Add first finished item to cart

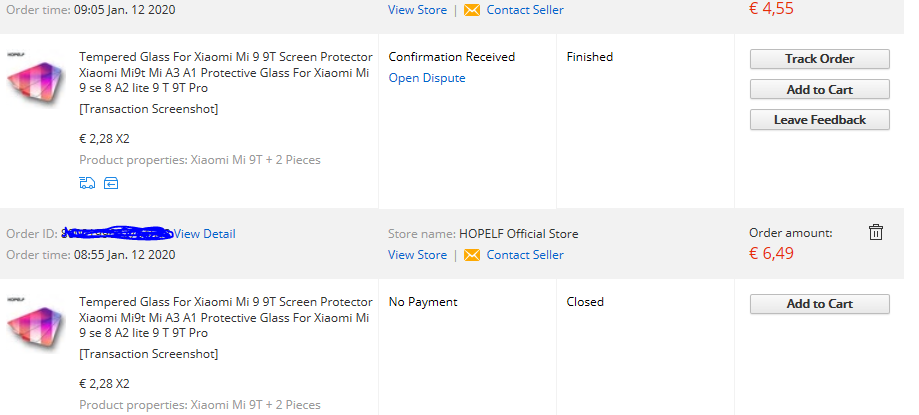[819, 90]
